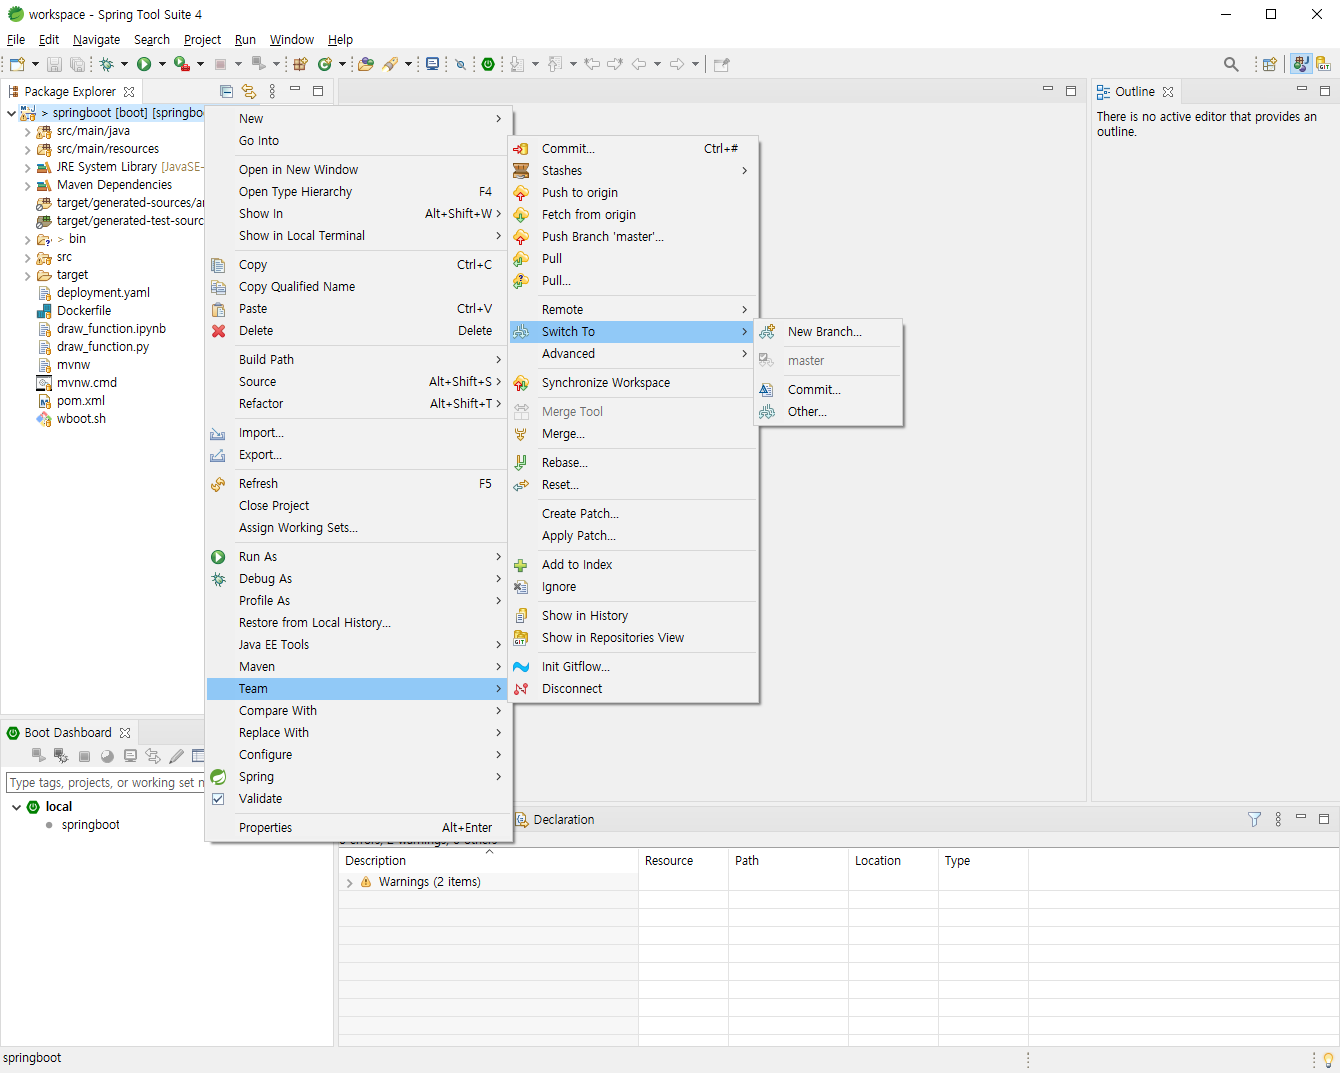Click the Save All toolbar icon
The image size is (1340, 1073).
click(77, 64)
